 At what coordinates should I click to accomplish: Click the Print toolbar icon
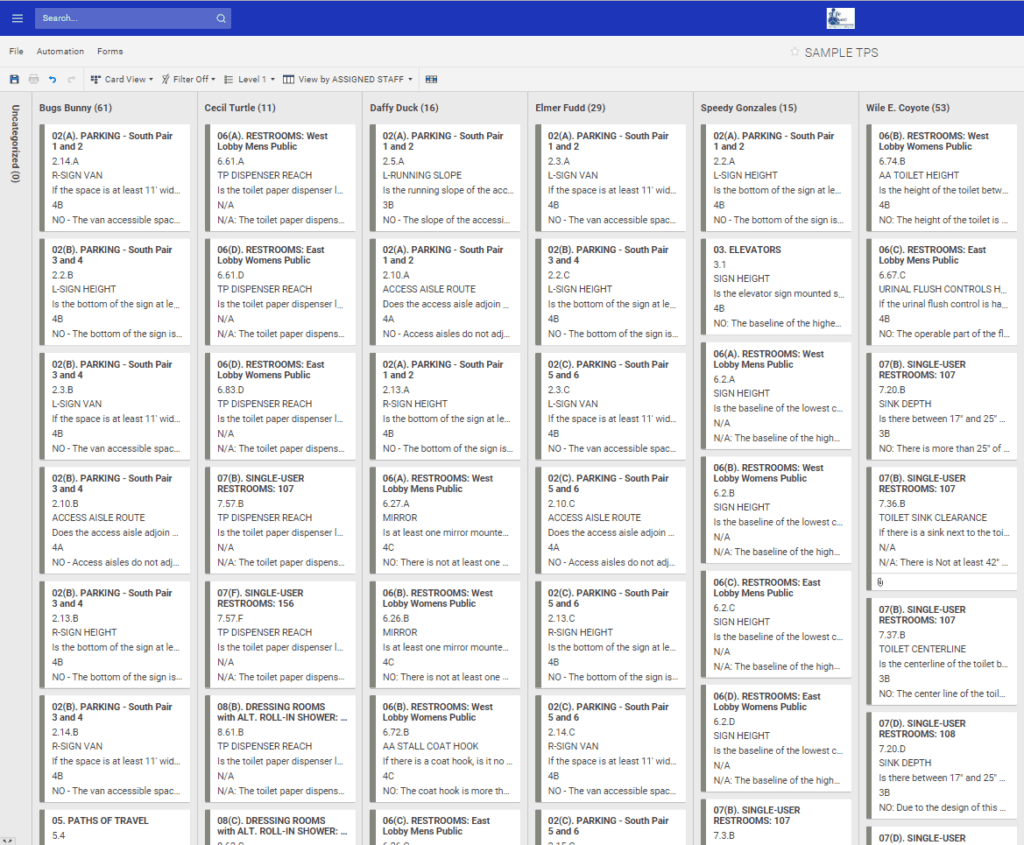coord(33,79)
